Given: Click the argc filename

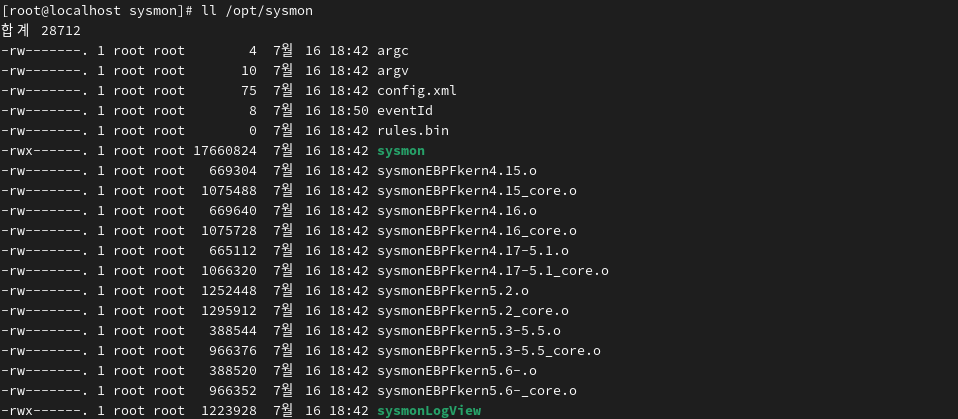Looking at the screenshot, I should tap(393, 51).
